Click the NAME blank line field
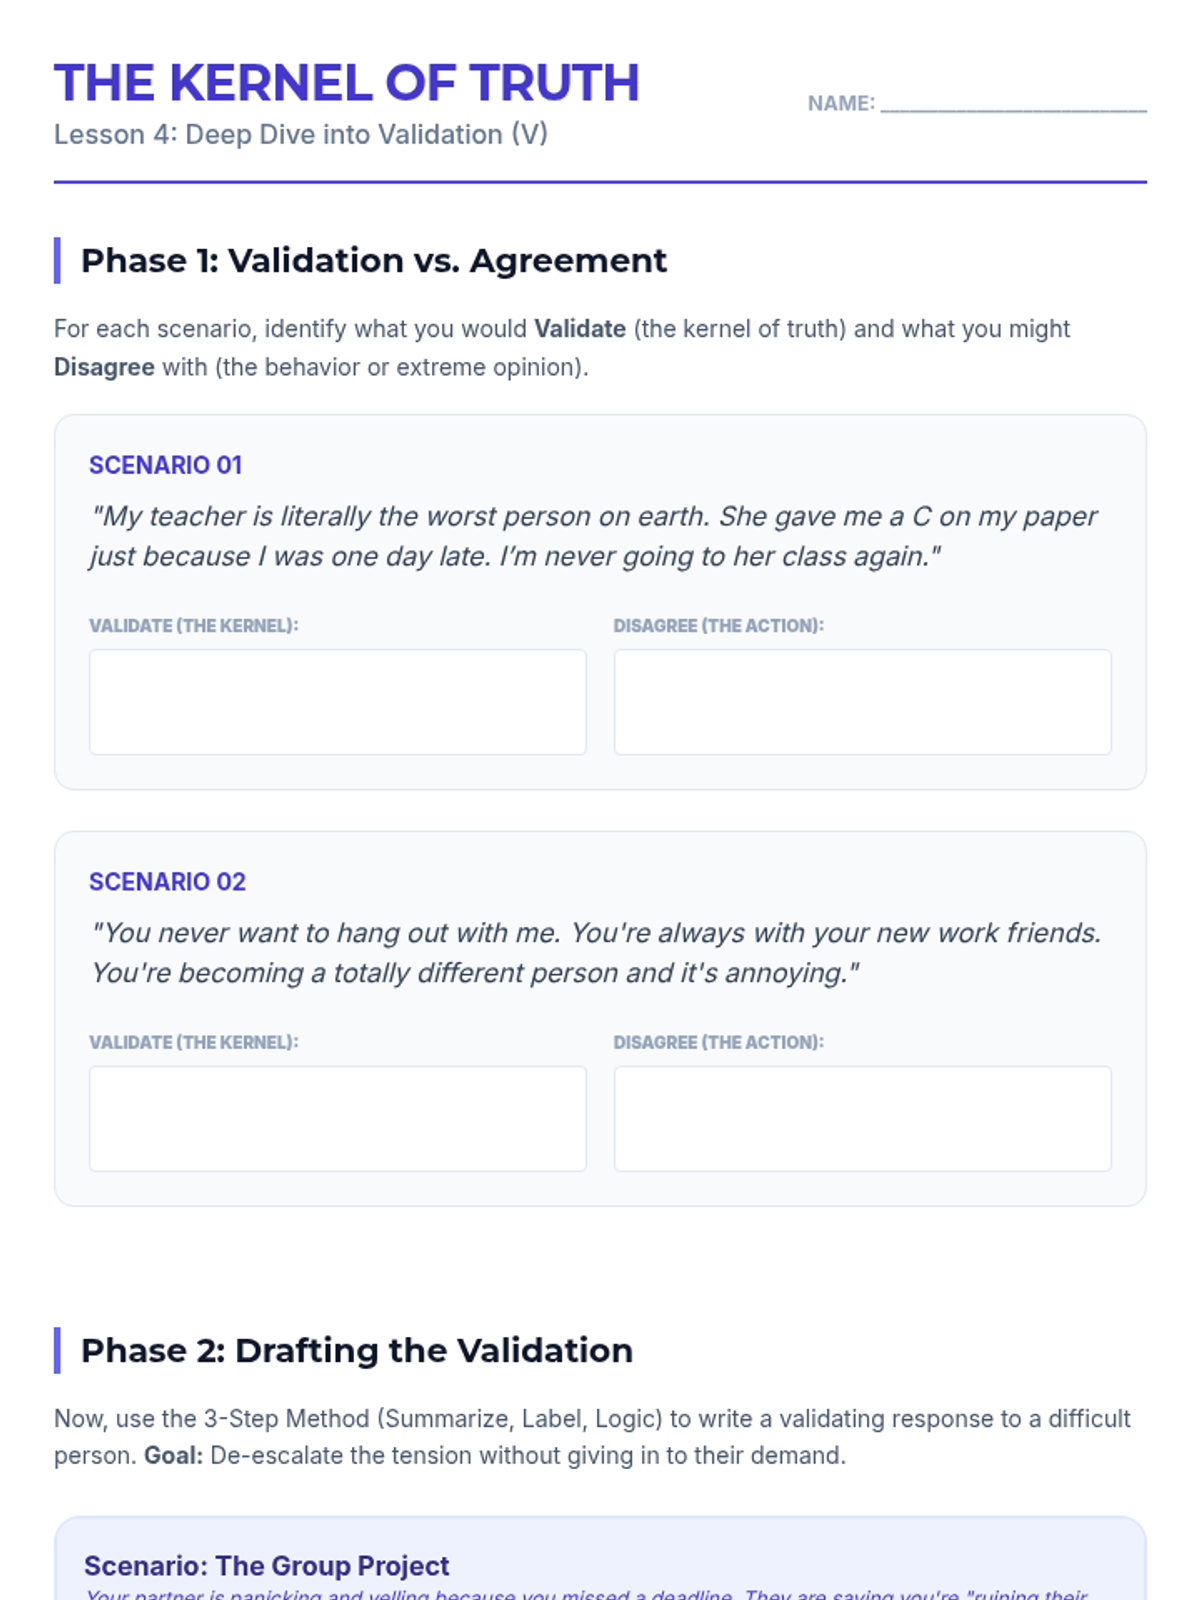This screenshot has width=1200, height=1600. [1012, 104]
